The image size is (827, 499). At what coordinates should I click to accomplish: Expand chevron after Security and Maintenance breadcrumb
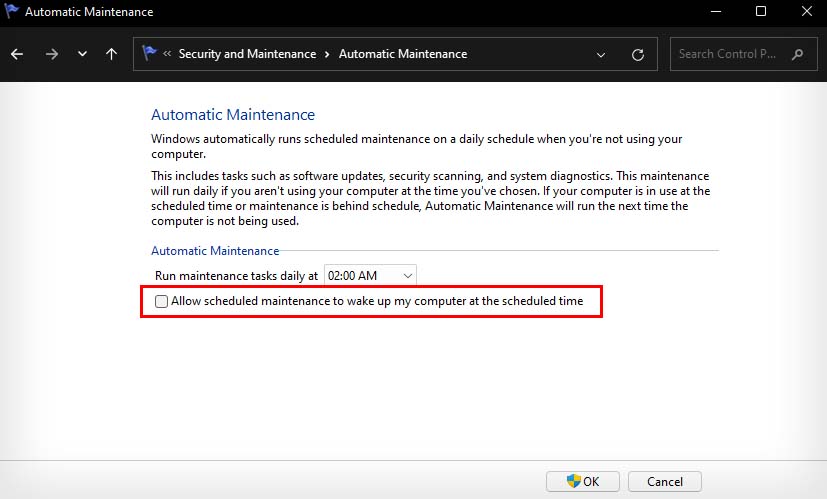click(x=327, y=54)
